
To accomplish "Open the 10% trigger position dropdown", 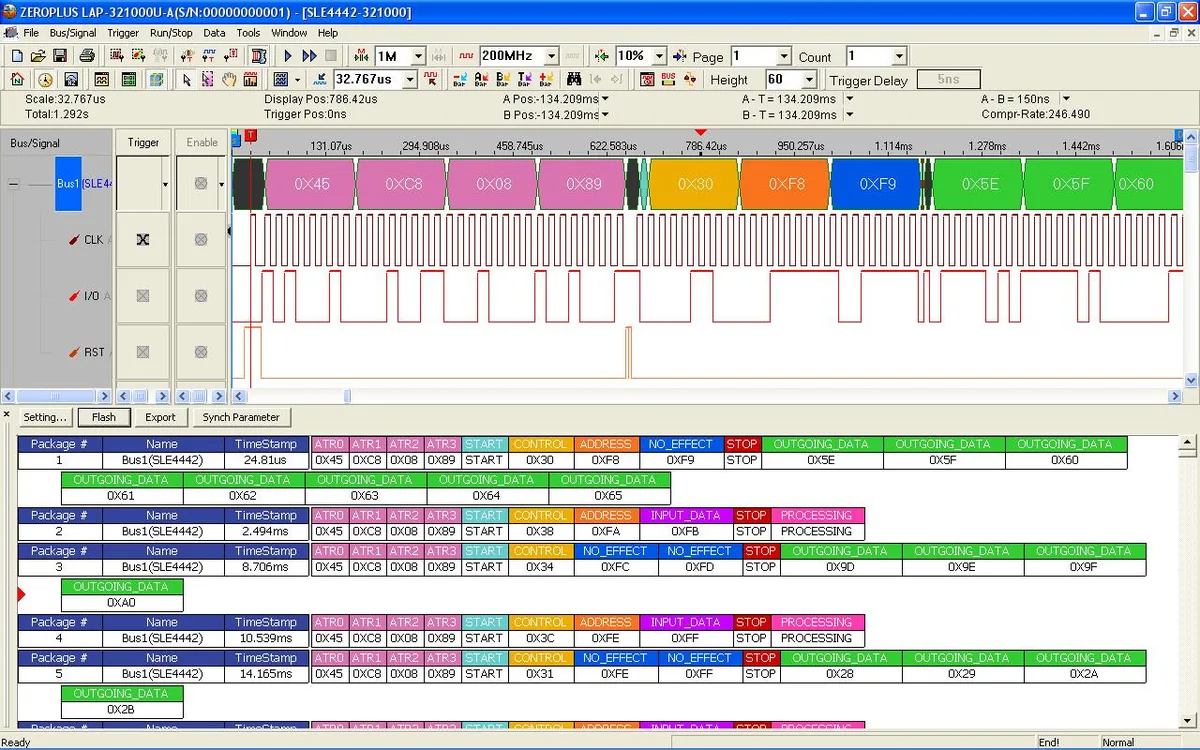I will [x=658, y=57].
